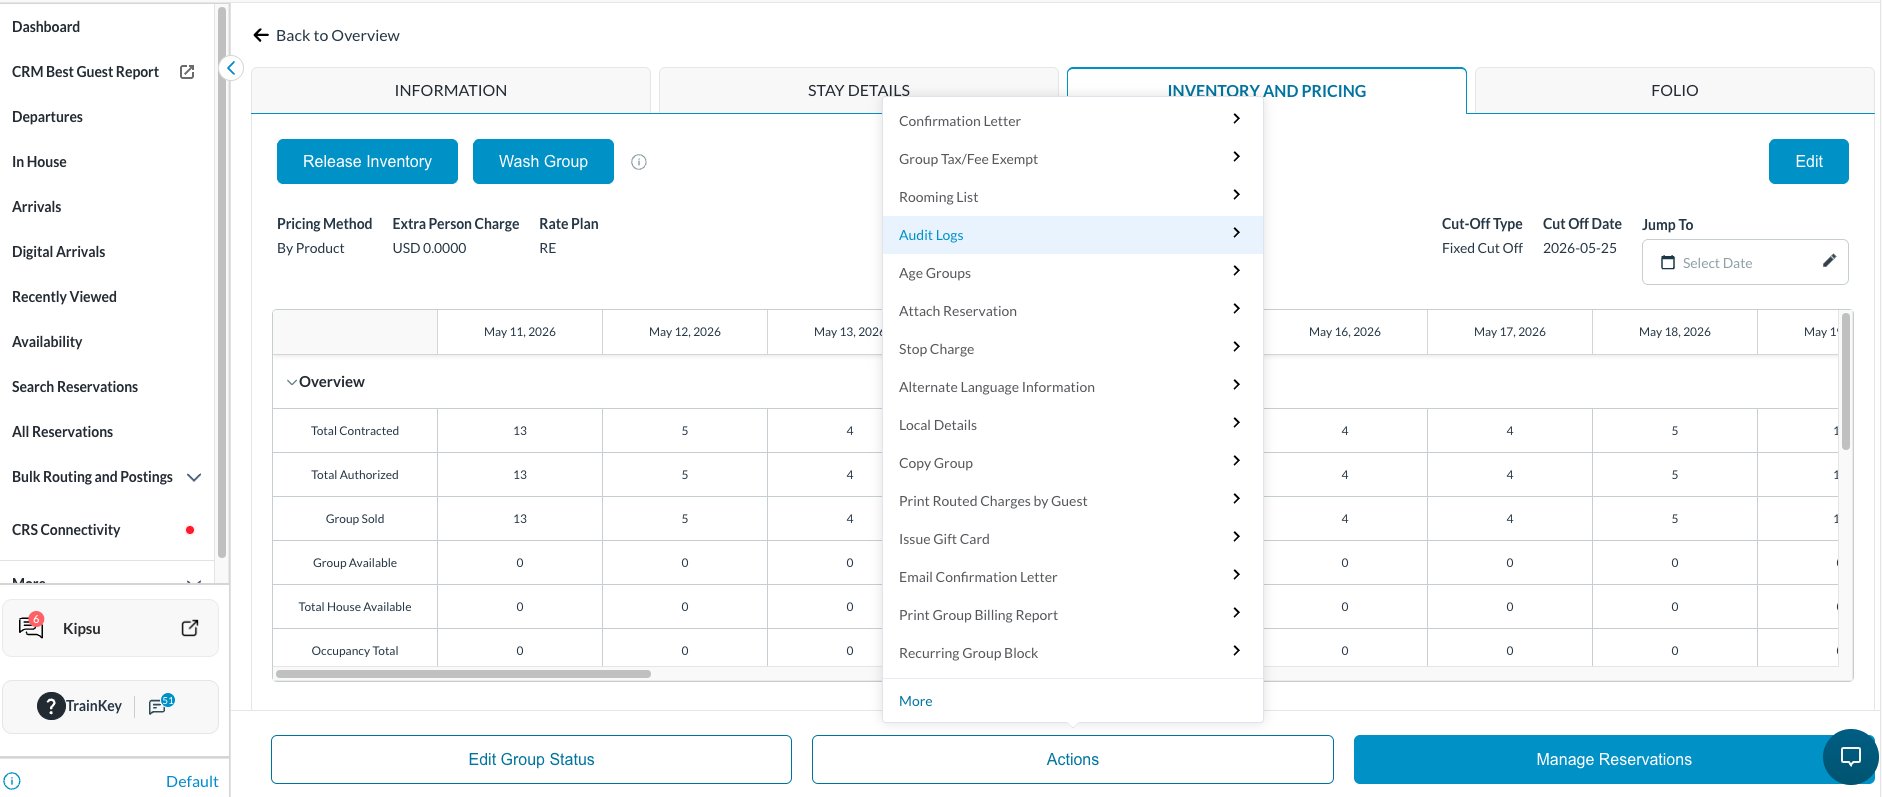Click the More link in Actions menu
Screen dimensions: 1882x797
915,701
